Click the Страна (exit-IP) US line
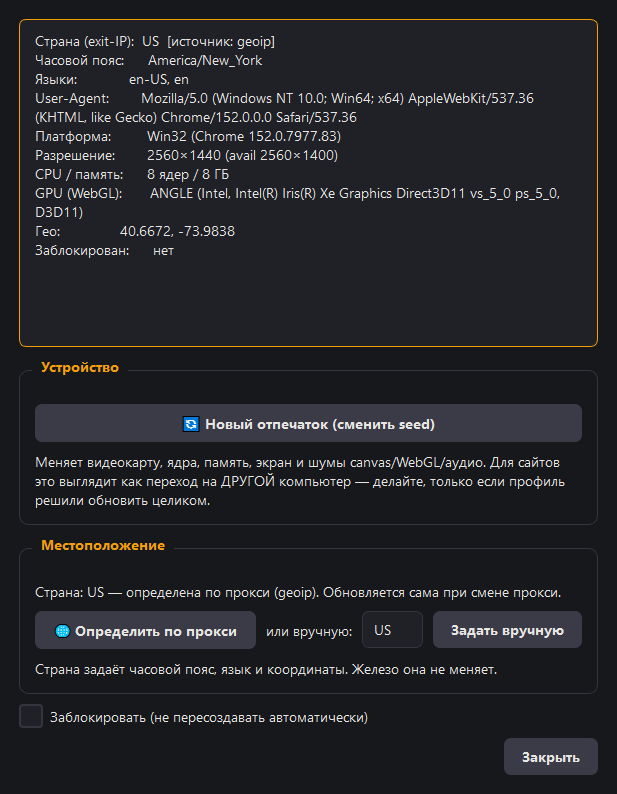 pos(155,42)
